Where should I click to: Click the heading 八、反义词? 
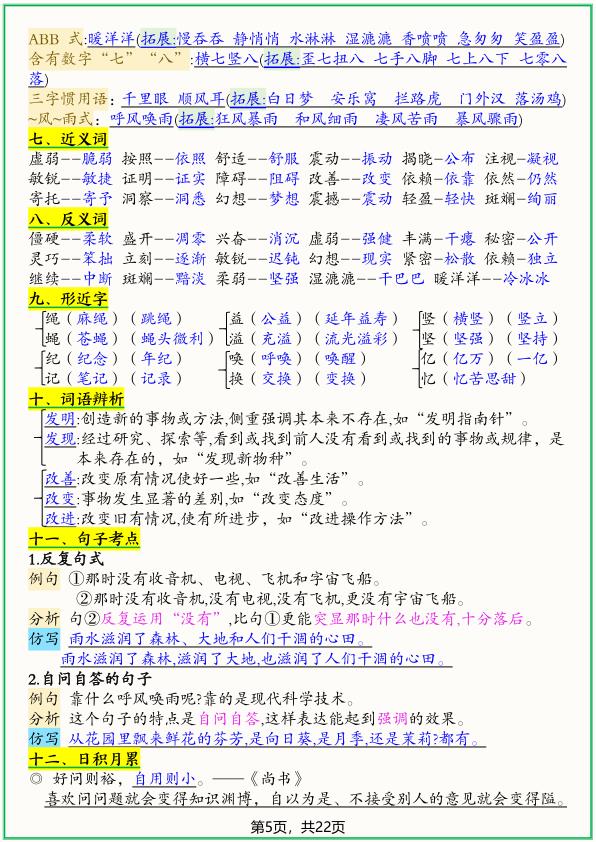click(x=68, y=219)
